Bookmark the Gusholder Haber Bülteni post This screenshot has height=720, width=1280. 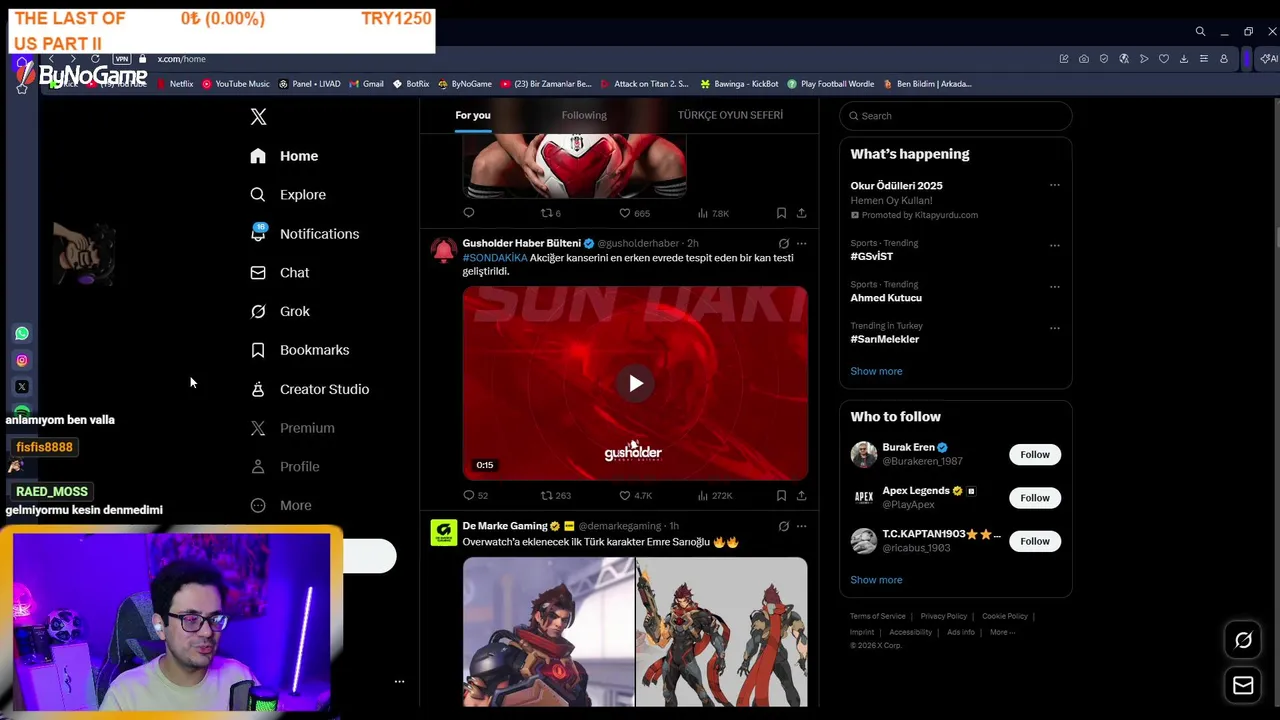[781, 495]
